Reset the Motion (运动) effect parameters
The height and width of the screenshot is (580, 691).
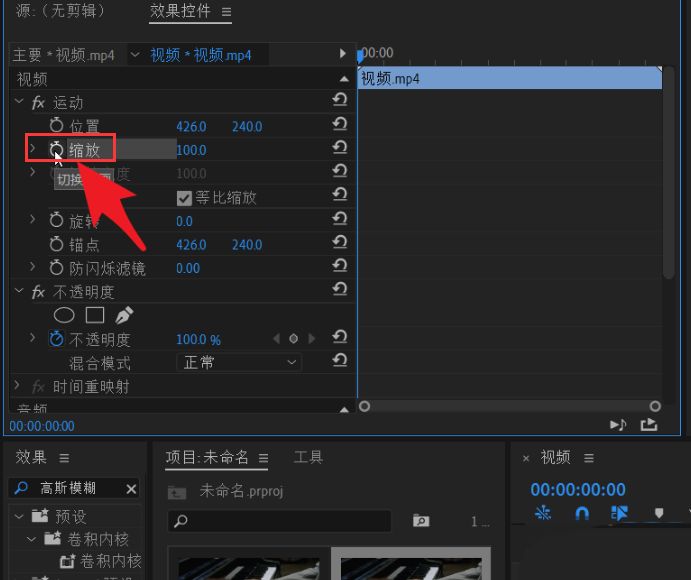click(340, 102)
